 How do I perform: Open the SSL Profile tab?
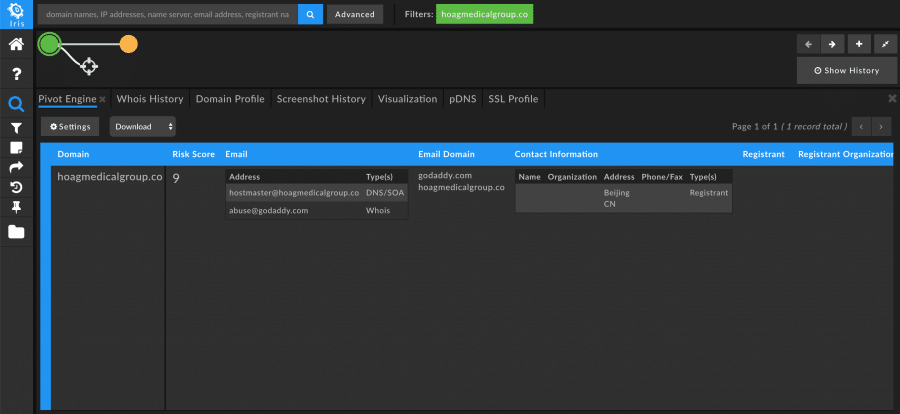coord(513,99)
